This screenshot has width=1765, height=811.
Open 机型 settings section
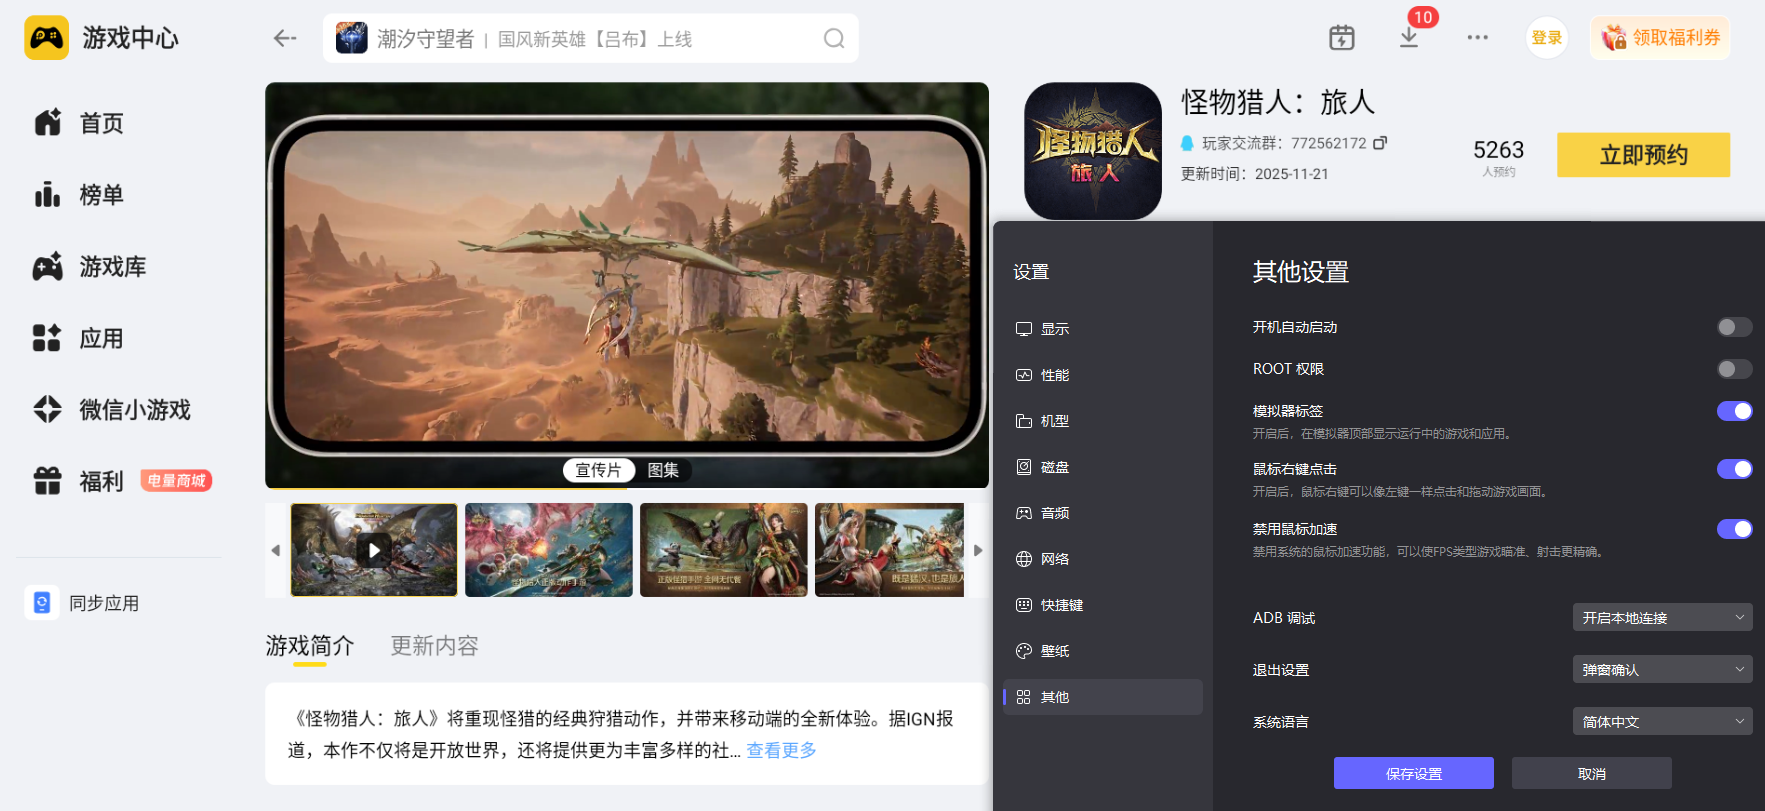pyautogui.click(x=1103, y=421)
